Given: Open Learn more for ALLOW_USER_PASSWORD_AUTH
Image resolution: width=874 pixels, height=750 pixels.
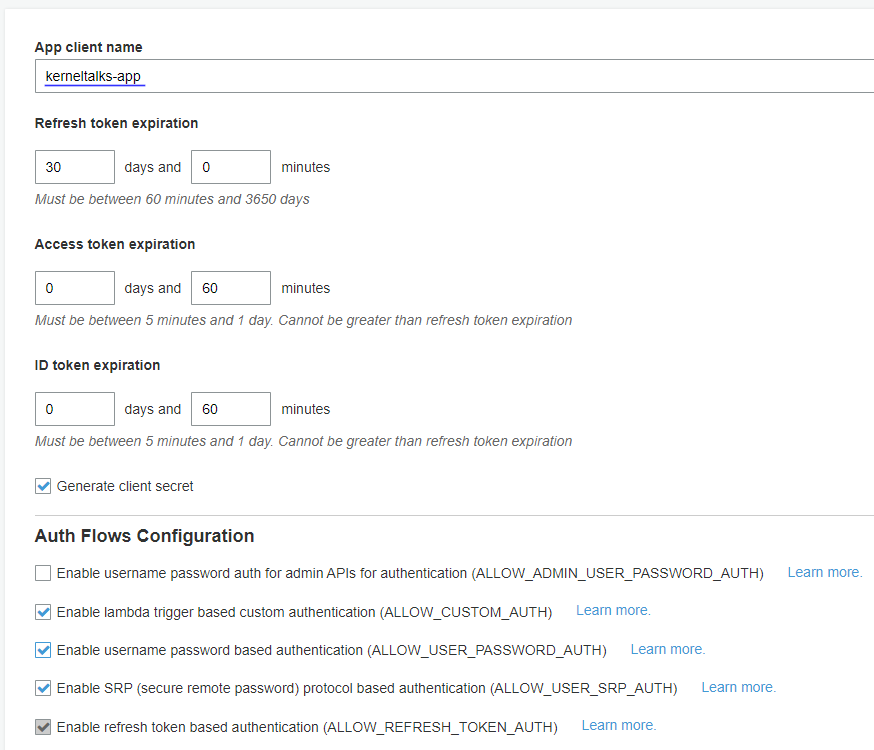Looking at the screenshot, I should point(668,649).
